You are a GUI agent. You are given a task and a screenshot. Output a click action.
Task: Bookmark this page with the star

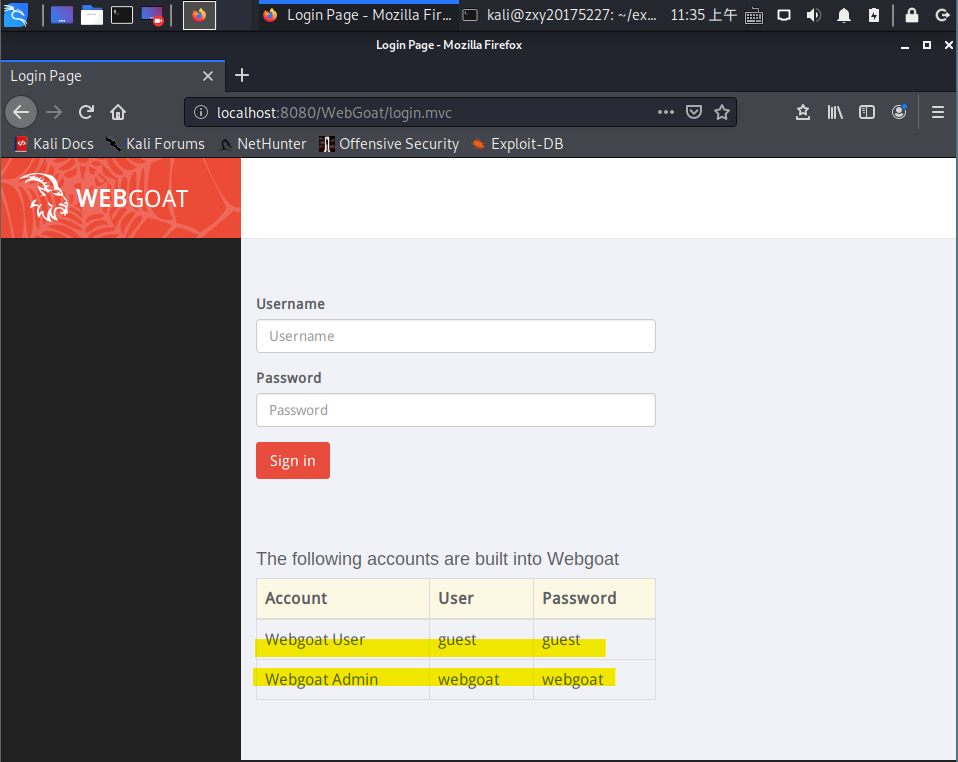722,112
